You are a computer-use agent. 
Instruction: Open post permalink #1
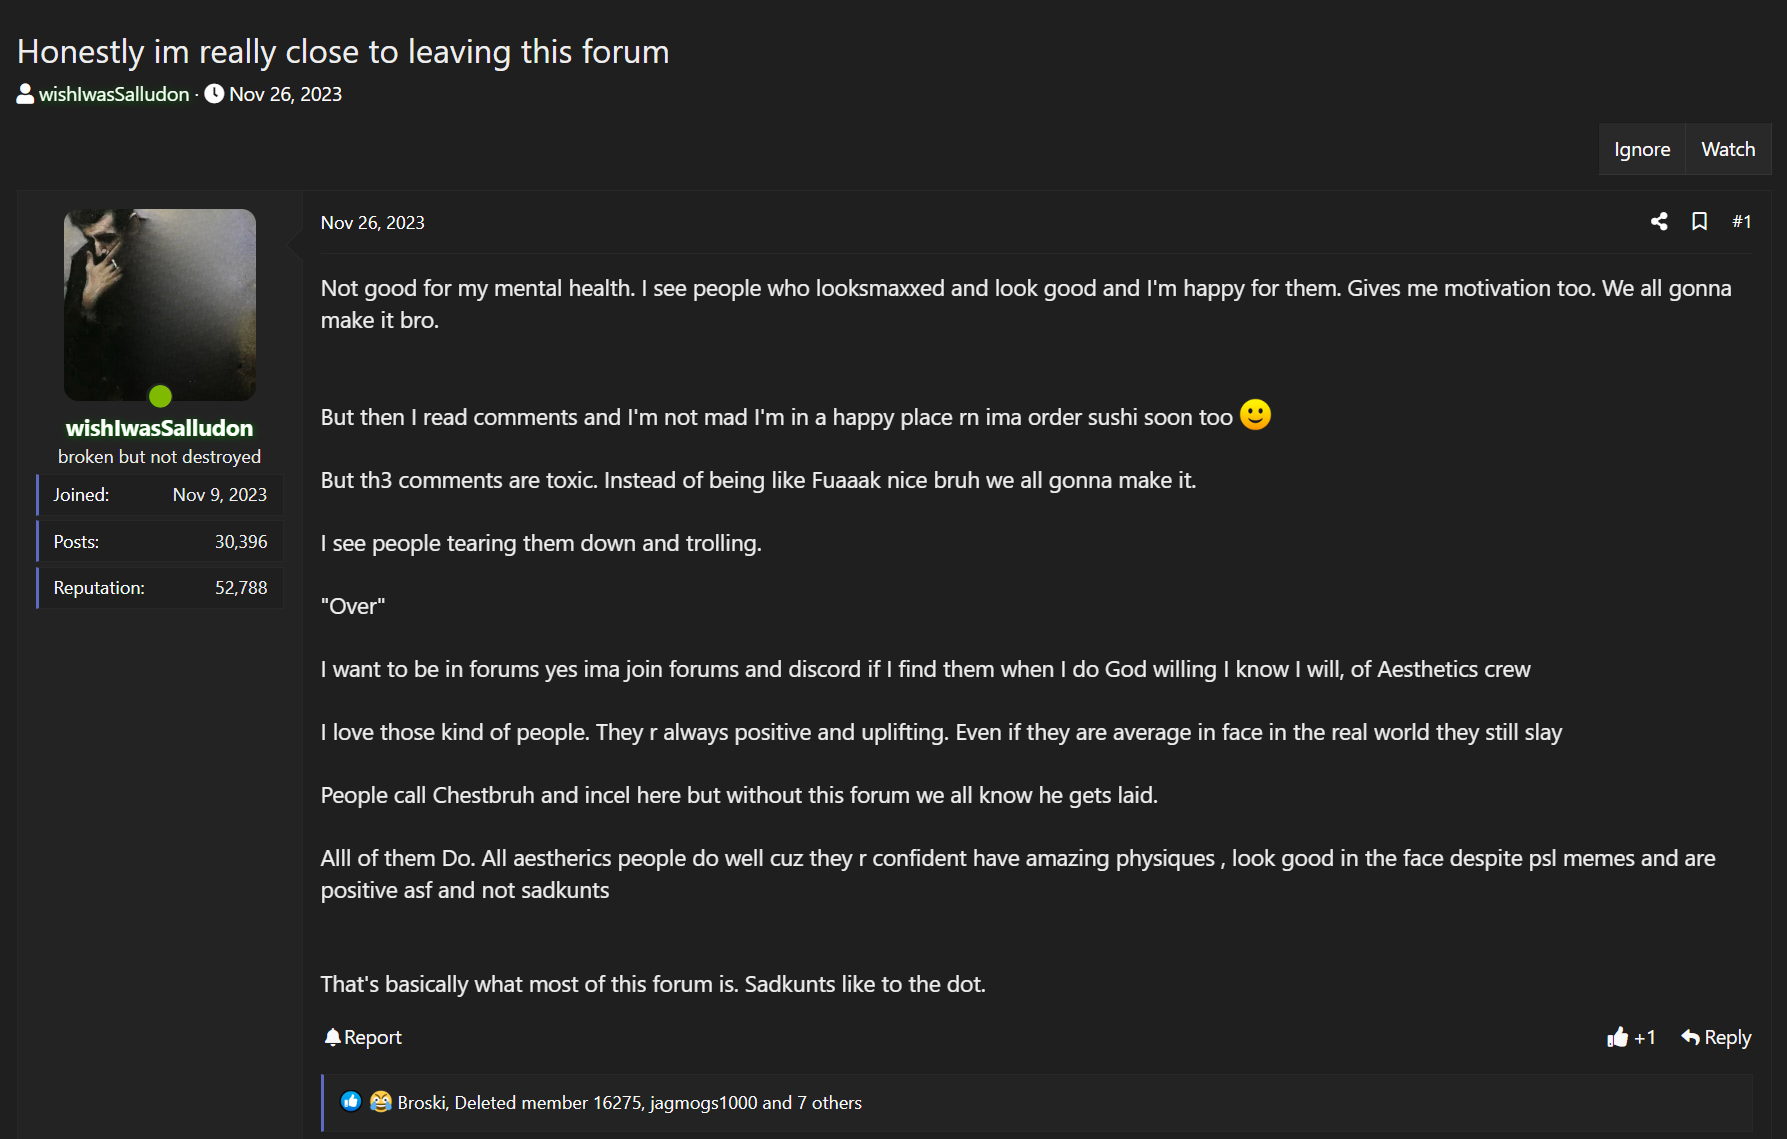click(x=1741, y=222)
